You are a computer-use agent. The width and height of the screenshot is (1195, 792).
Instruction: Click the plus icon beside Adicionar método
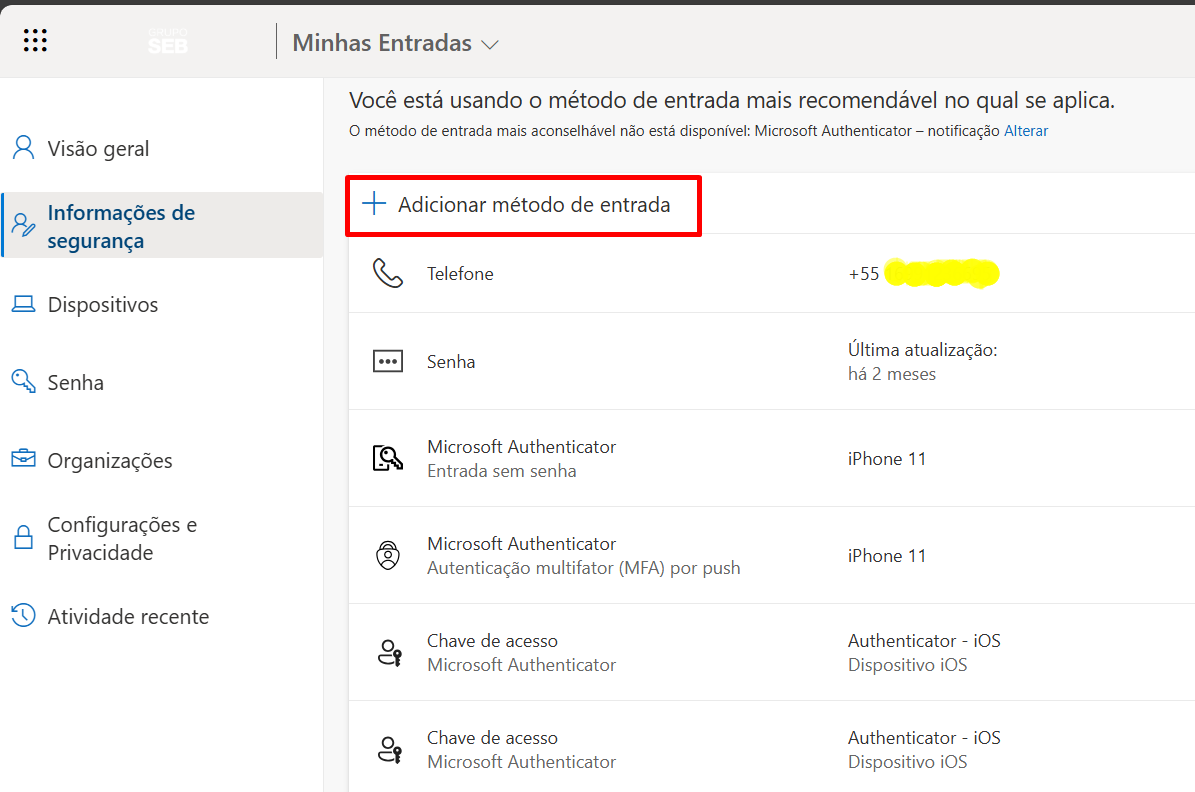coord(373,204)
